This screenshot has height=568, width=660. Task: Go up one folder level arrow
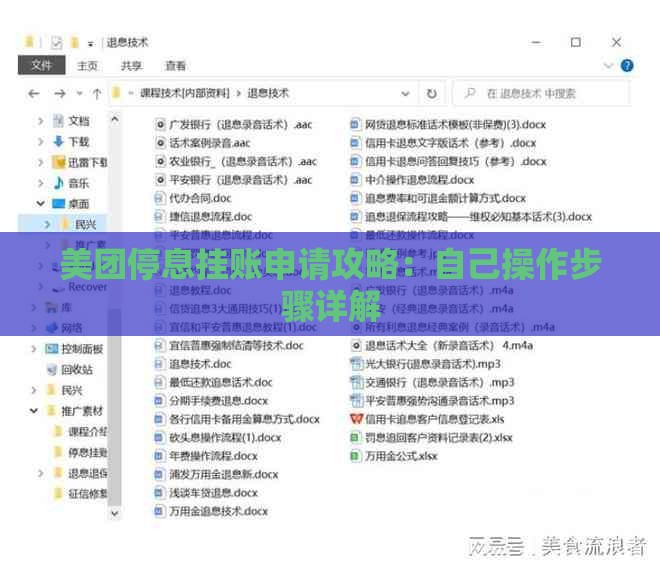pos(97,93)
